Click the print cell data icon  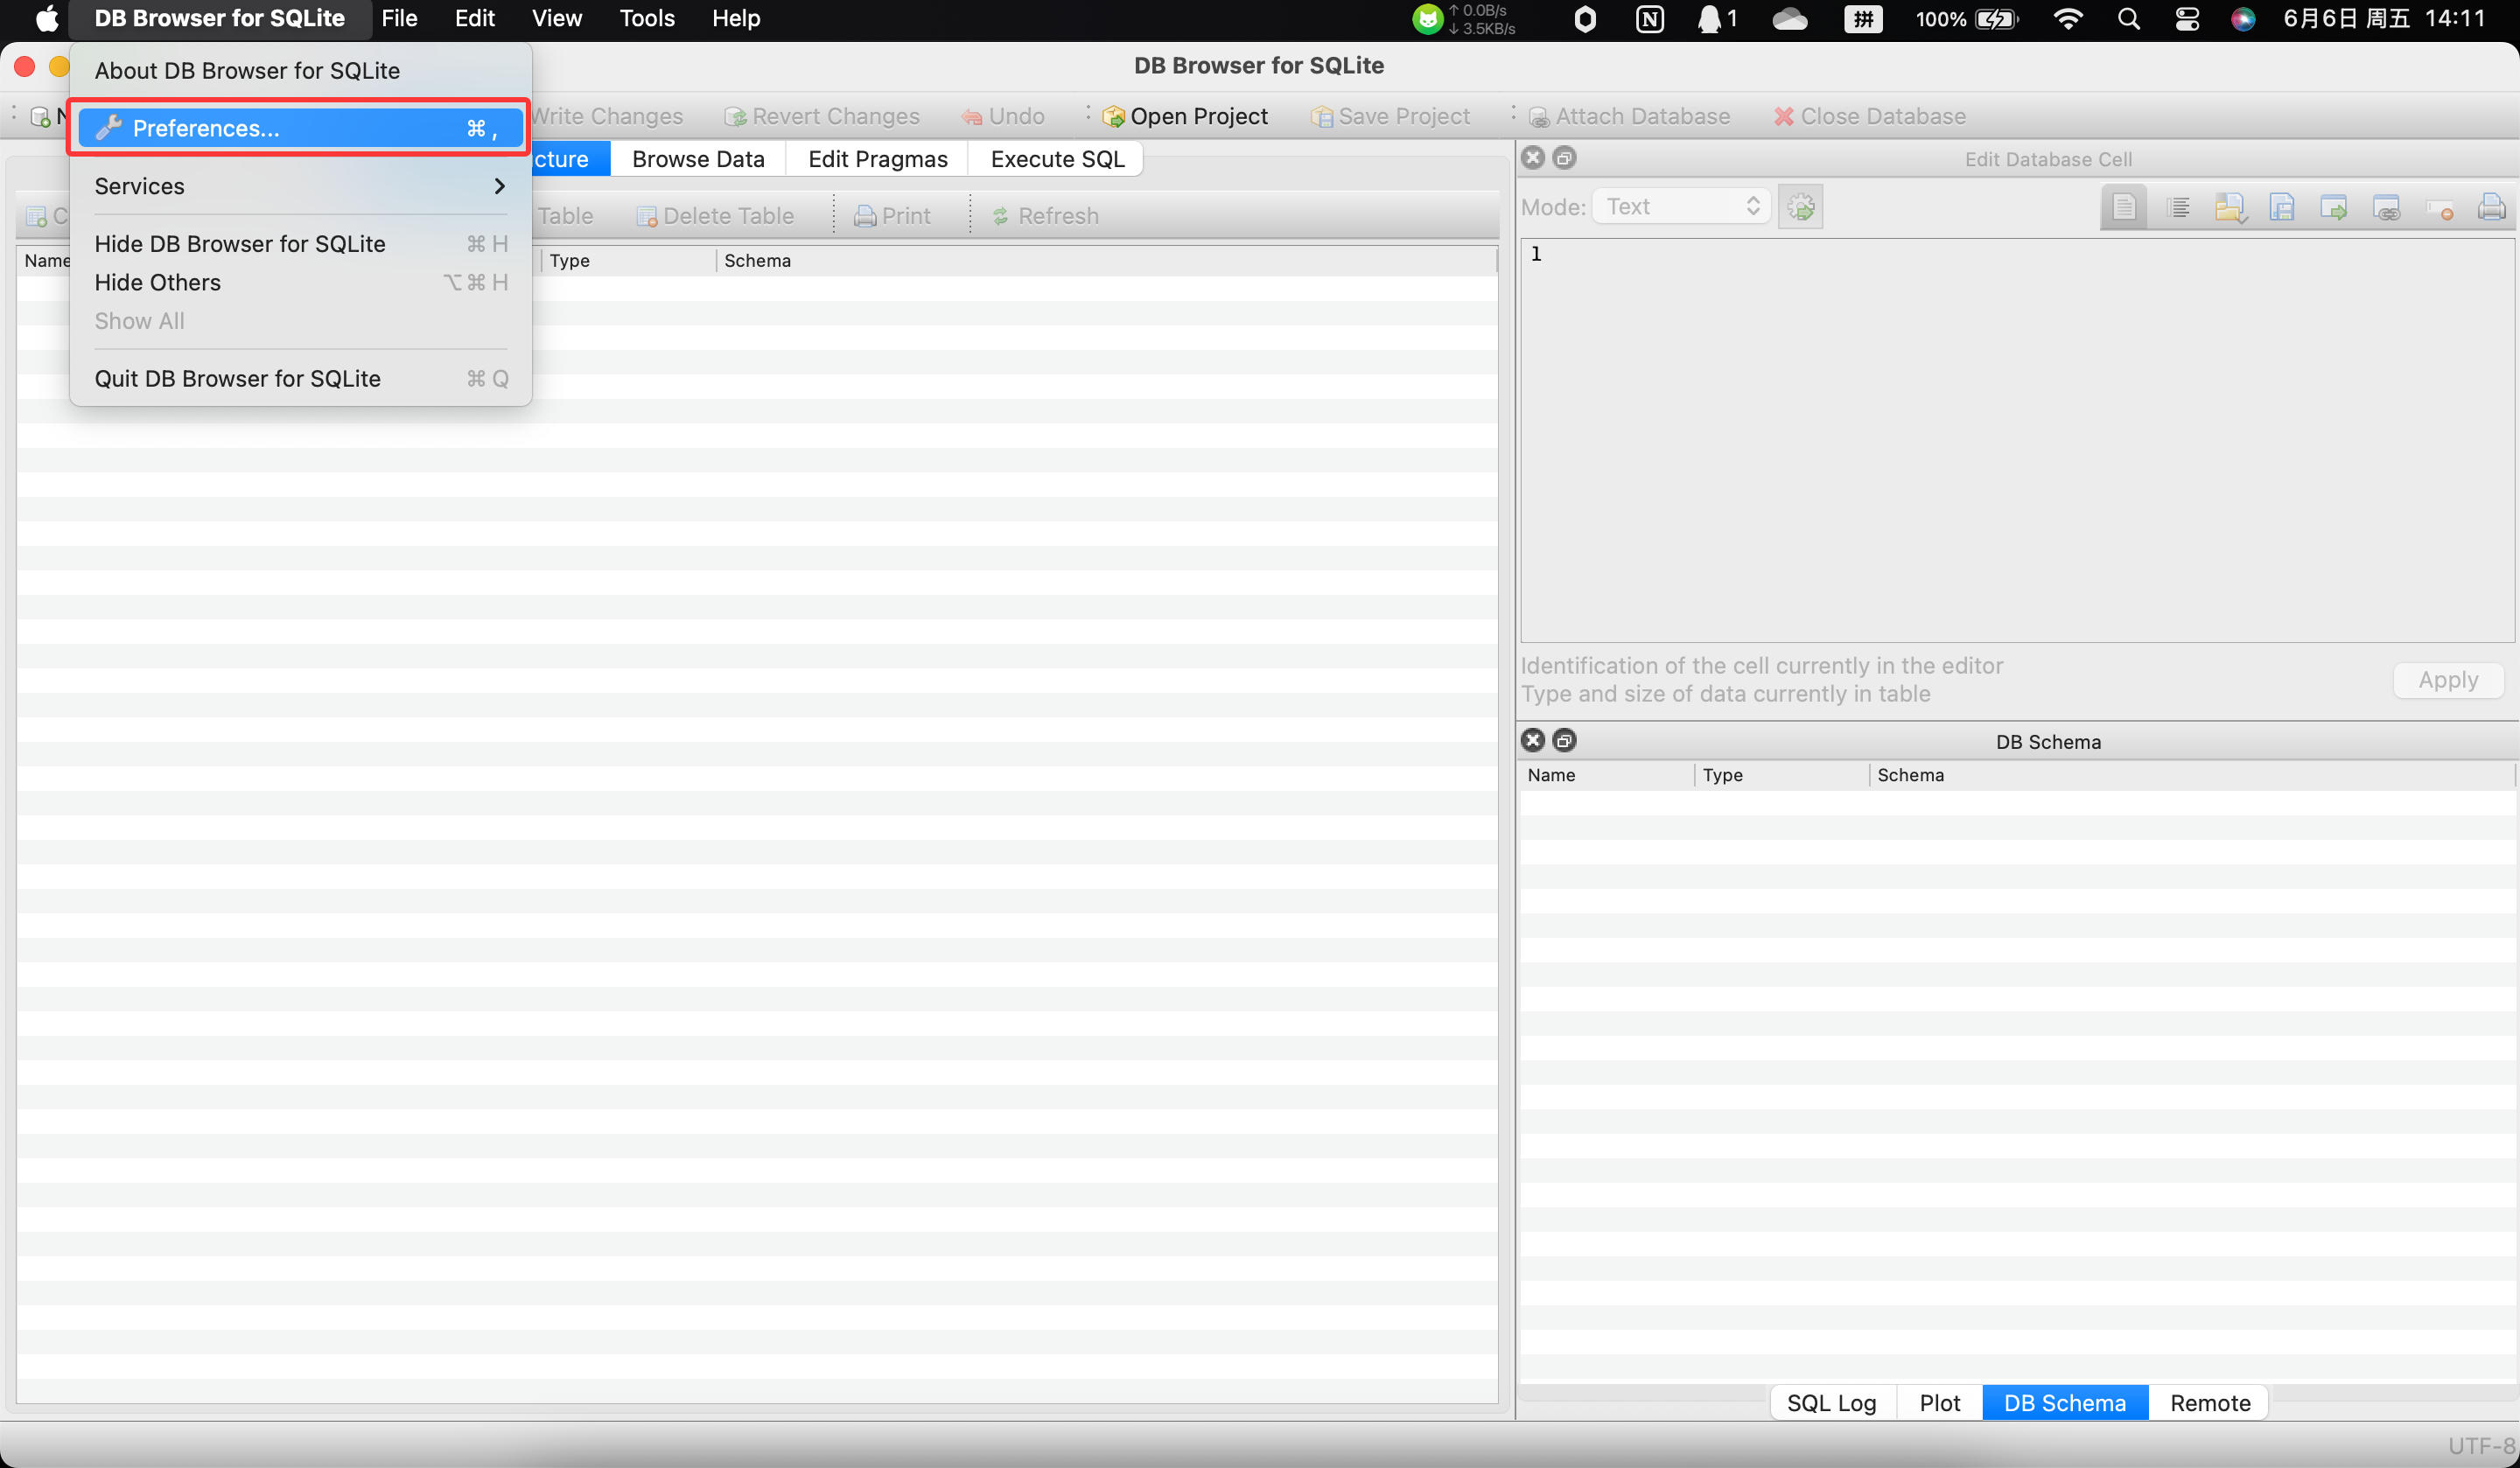(2491, 207)
